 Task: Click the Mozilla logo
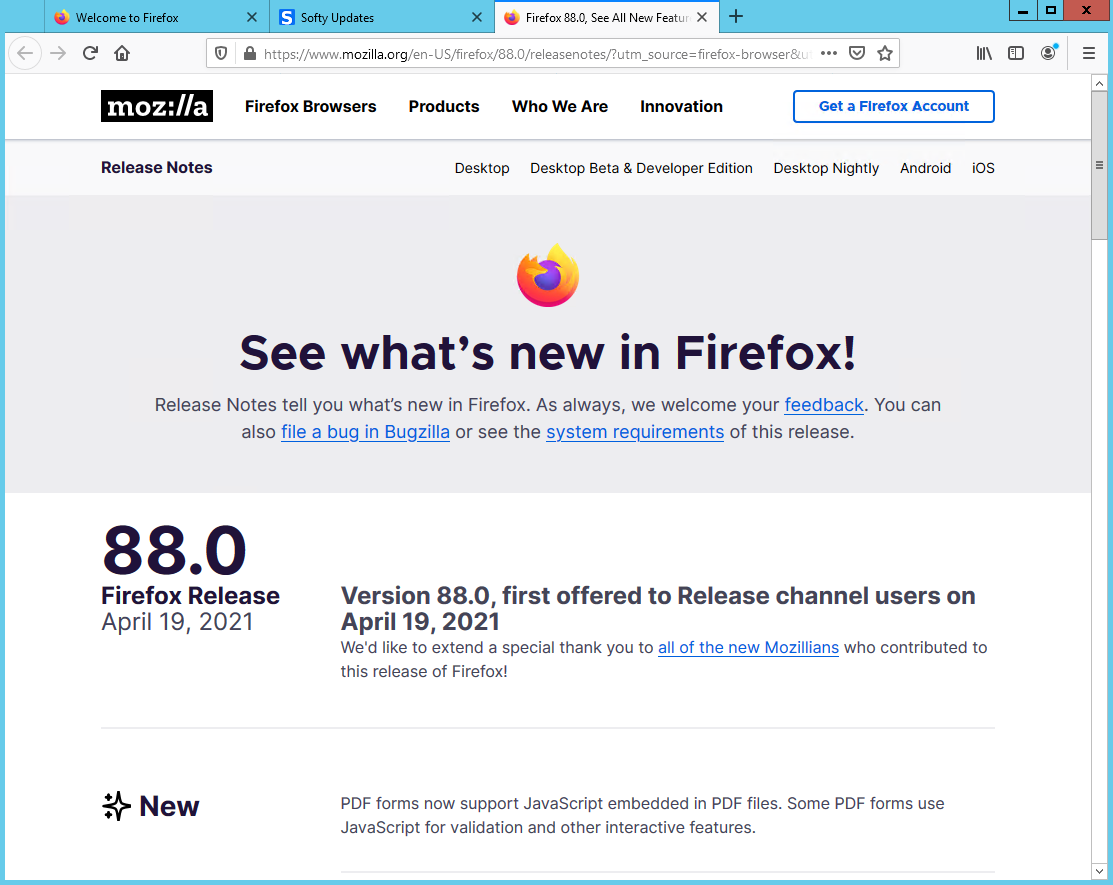(x=157, y=106)
